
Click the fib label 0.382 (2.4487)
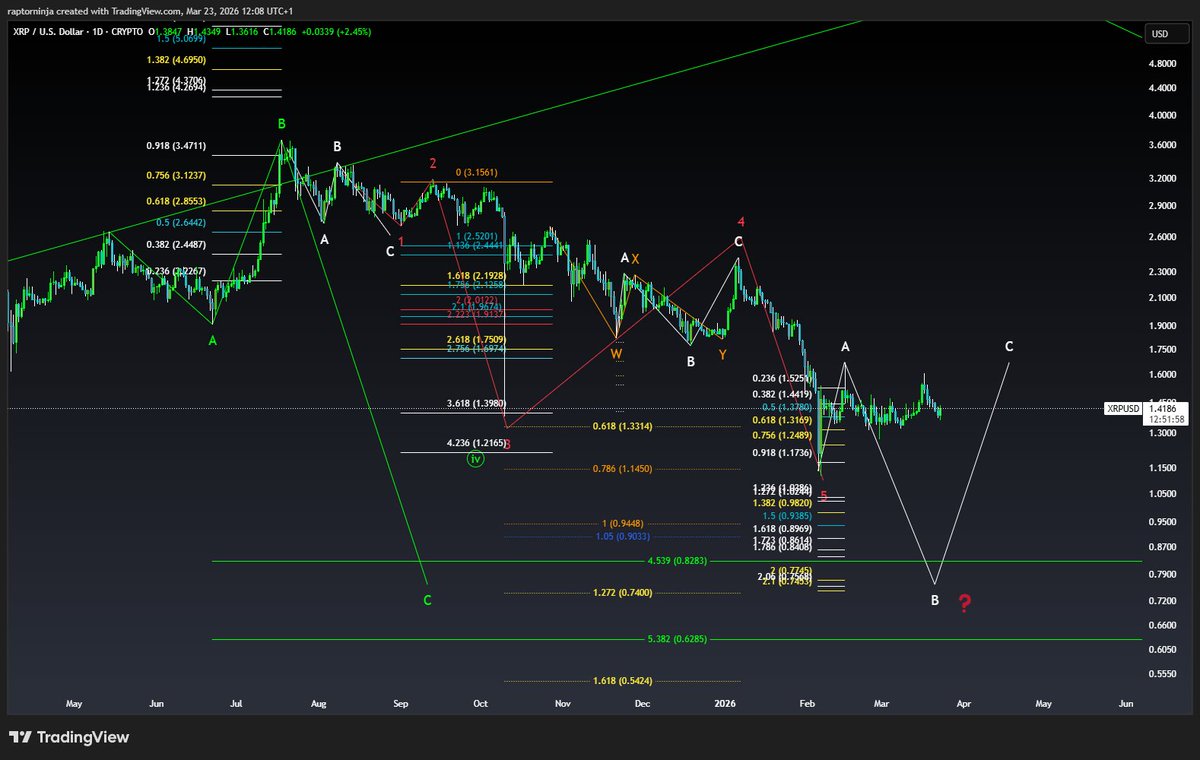[x=176, y=245]
